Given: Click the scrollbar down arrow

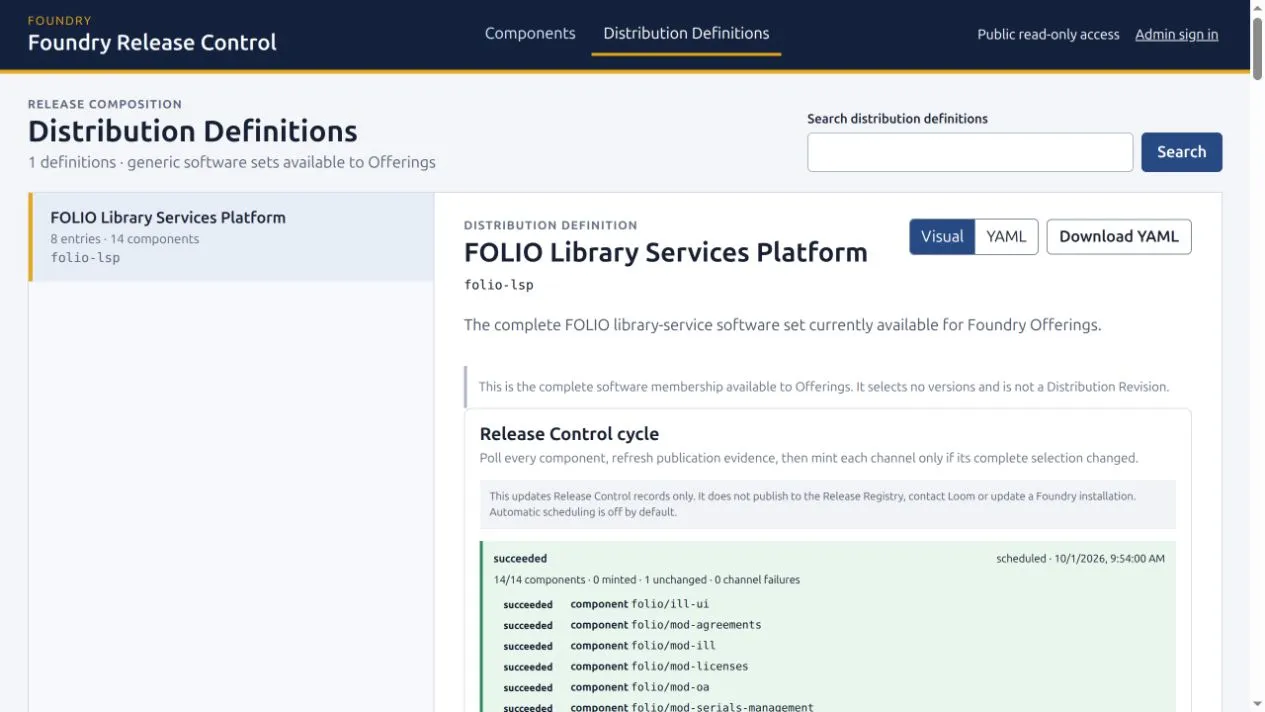Looking at the screenshot, I should click(1257, 704).
